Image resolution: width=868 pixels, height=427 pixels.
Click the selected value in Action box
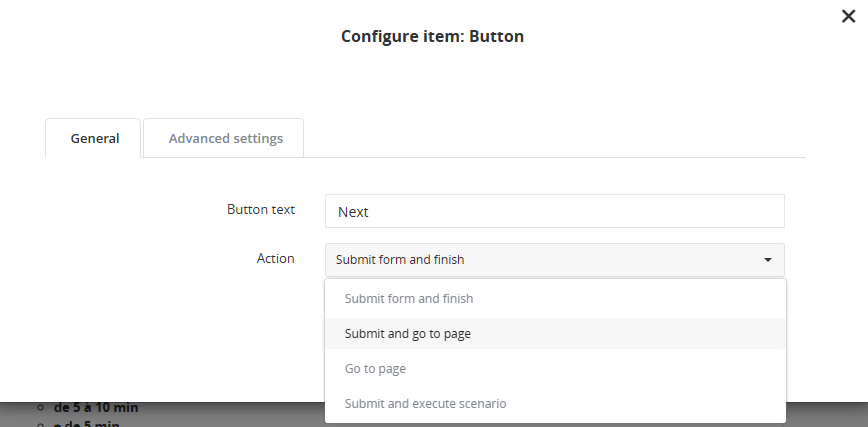(x=400, y=260)
